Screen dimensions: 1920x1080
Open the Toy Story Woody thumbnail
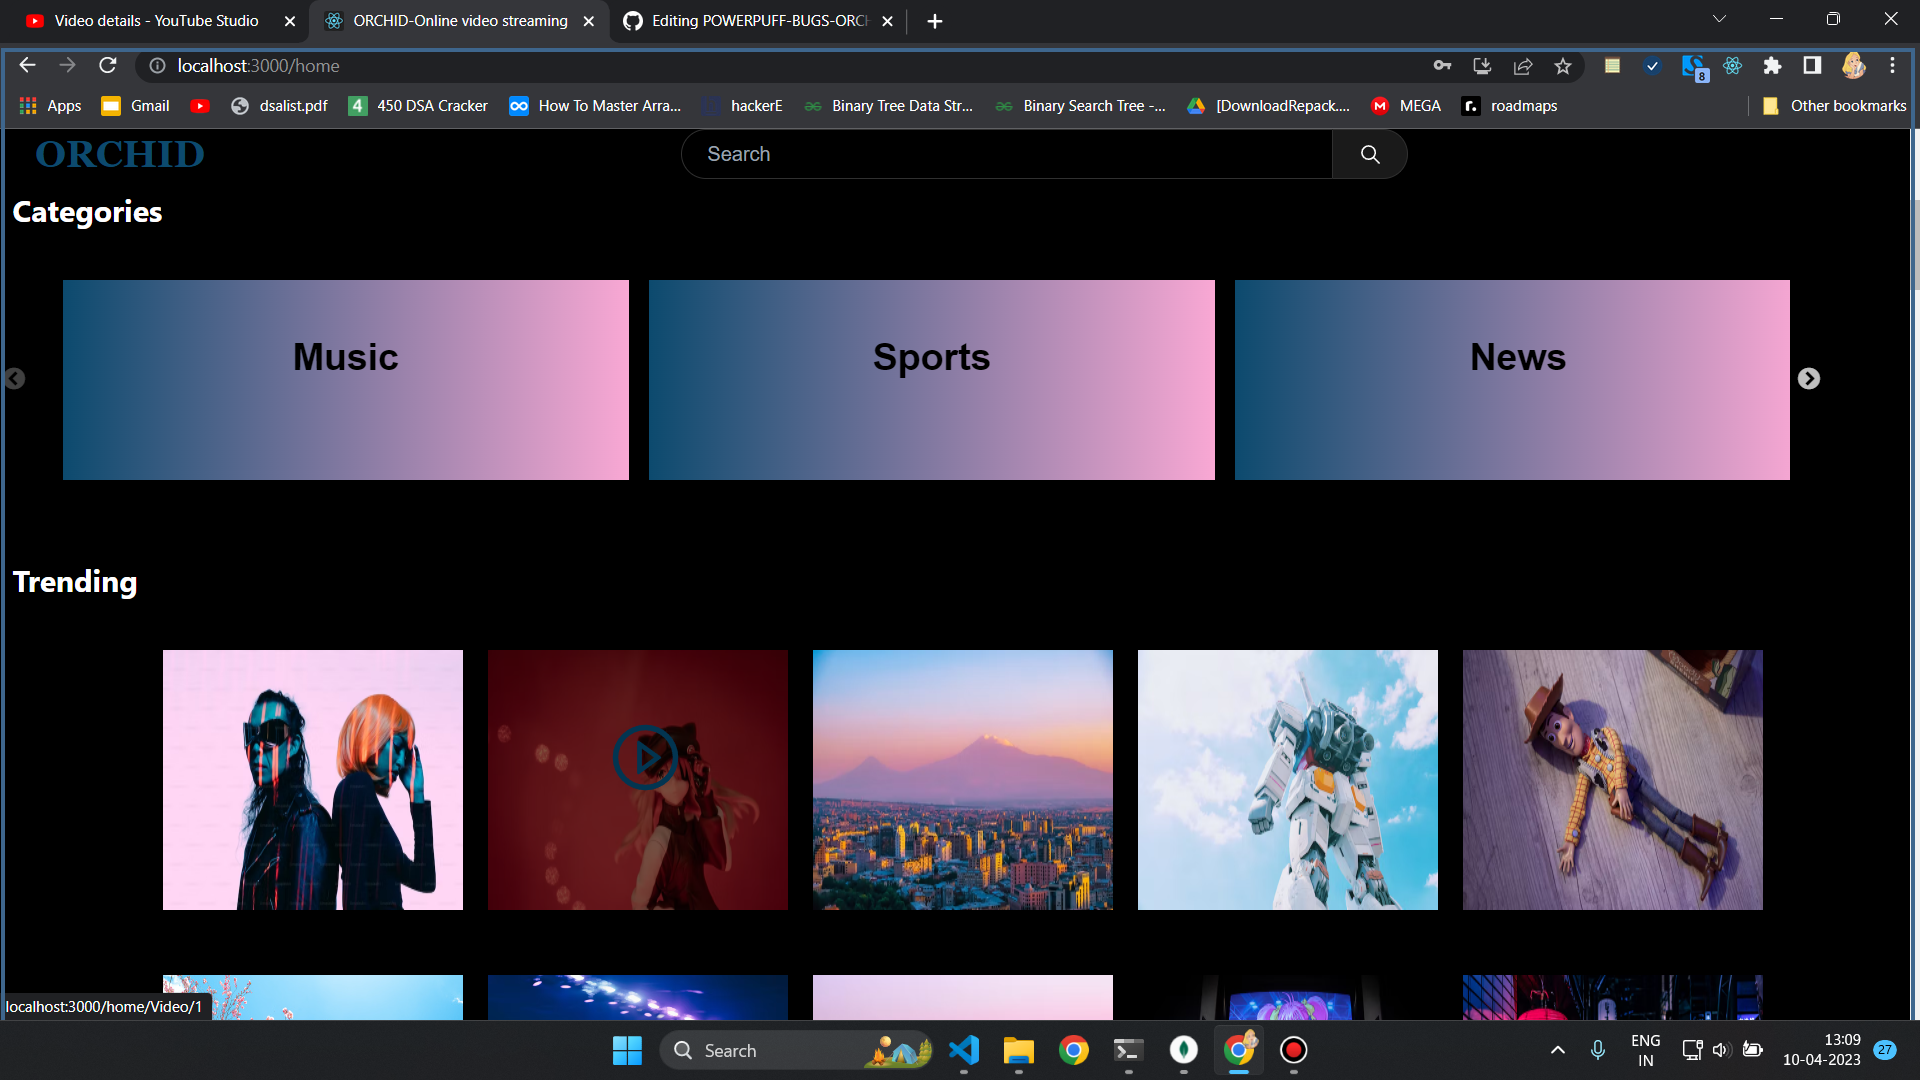tap(1612, 780)
